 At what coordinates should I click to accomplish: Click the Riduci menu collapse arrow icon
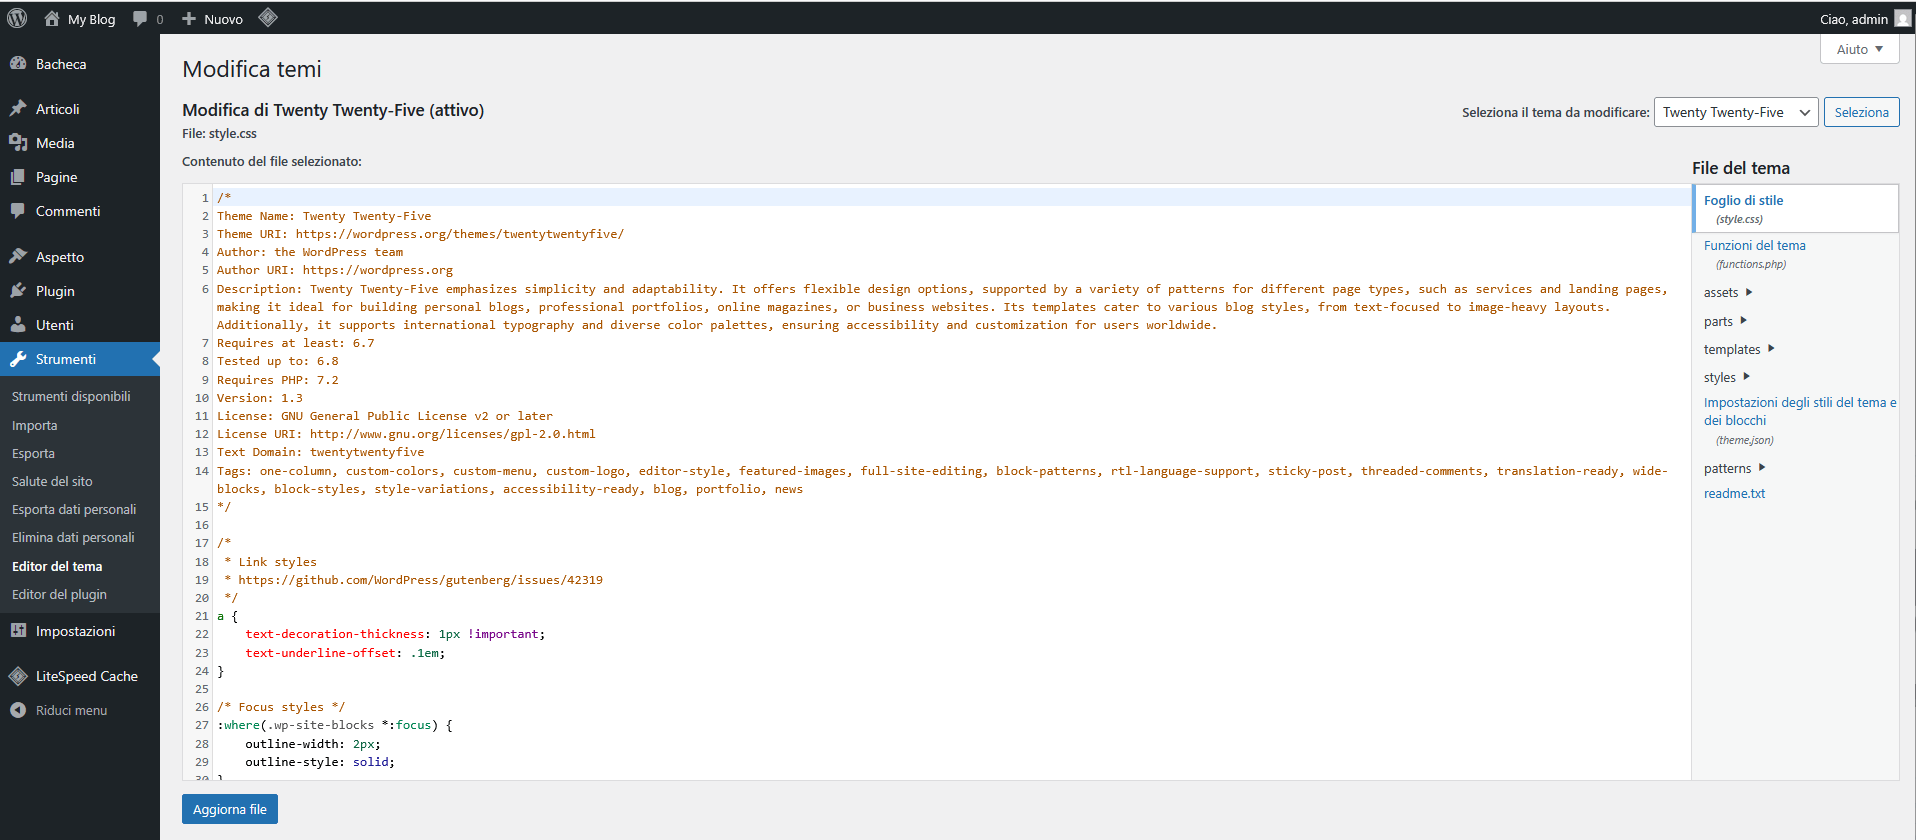(x=18, y=710)
